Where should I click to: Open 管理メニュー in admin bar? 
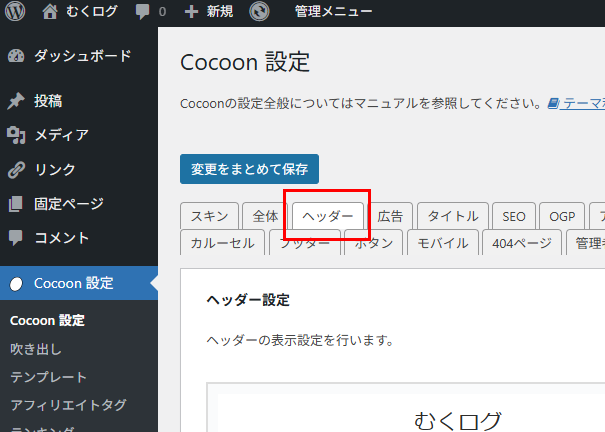point(333,12)
